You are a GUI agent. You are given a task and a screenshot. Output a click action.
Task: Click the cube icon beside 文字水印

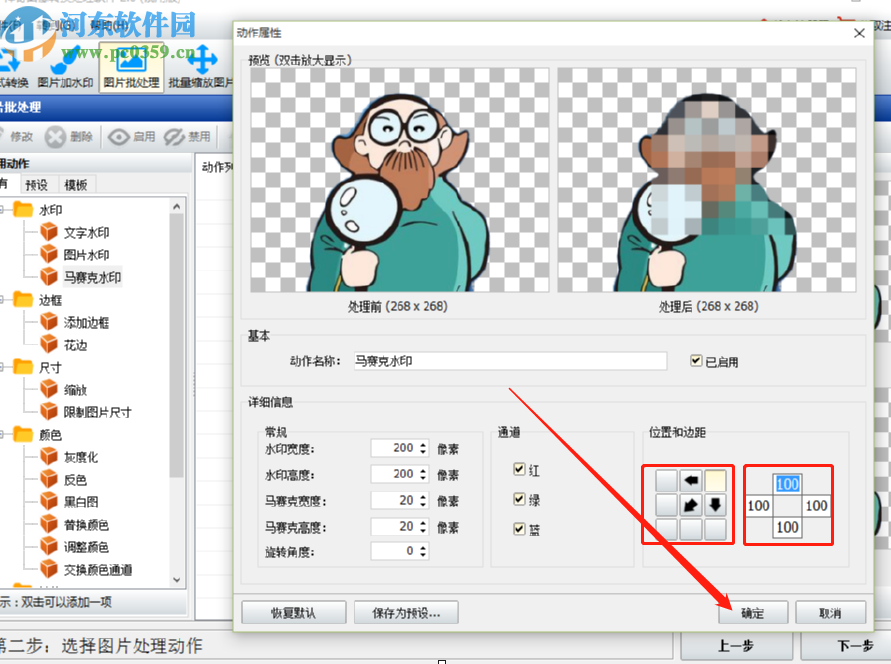pos(49,232)
